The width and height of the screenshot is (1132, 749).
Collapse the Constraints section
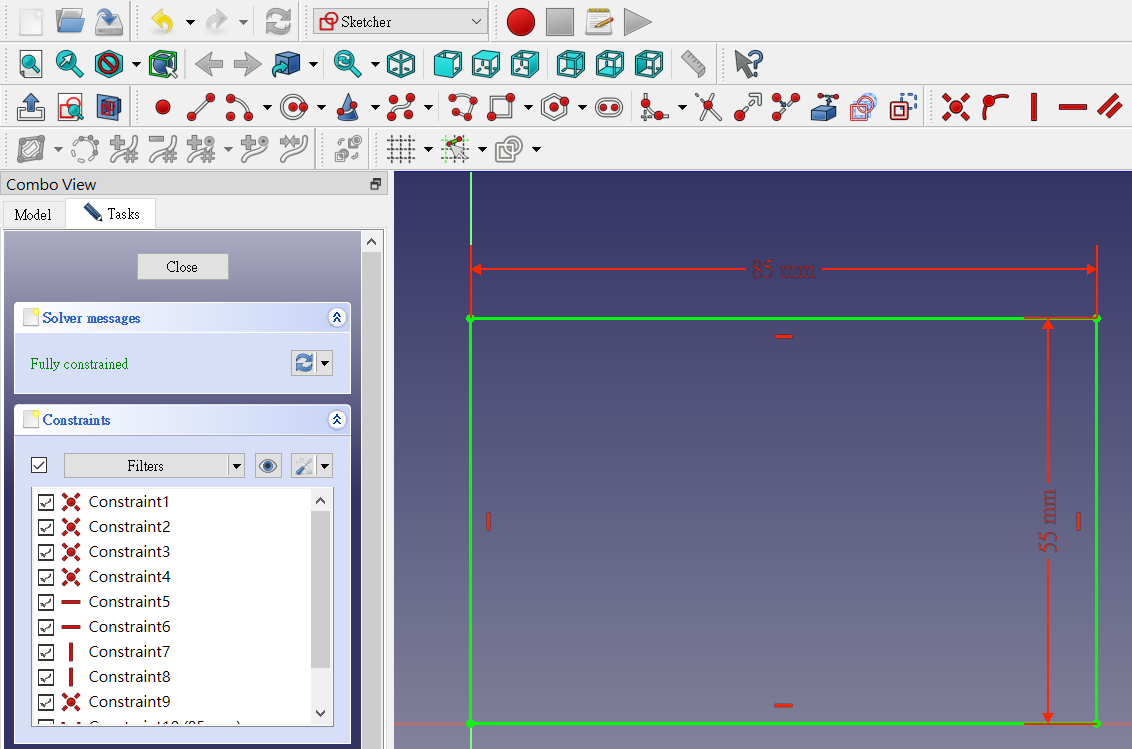[x=336, y=420]
